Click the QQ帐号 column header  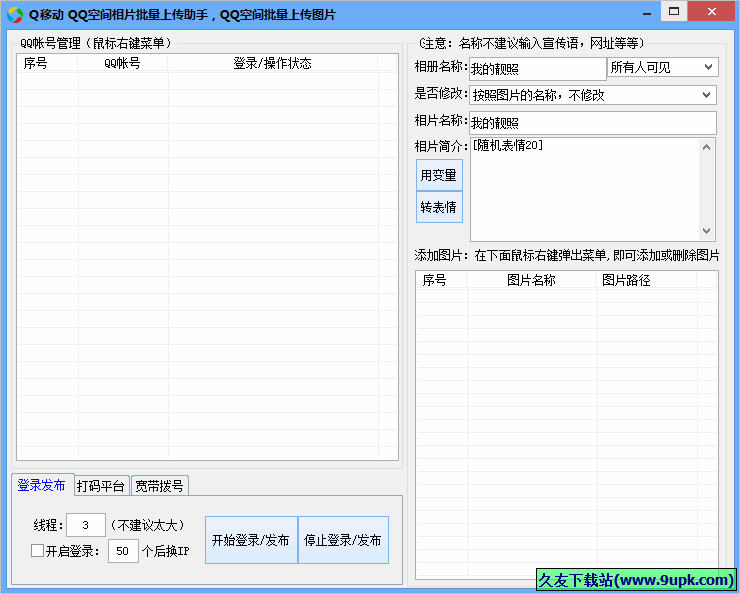click(x=123, y=63)
